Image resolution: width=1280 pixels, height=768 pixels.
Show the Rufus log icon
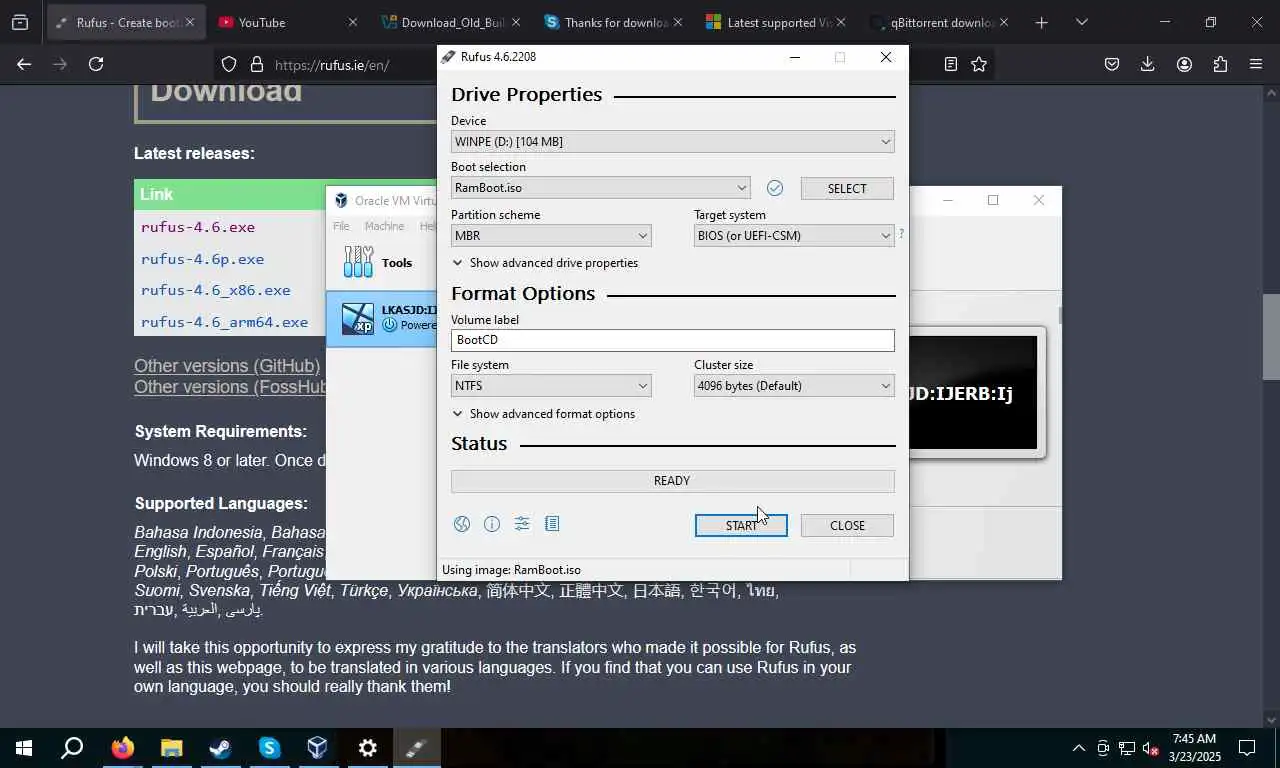552,524
